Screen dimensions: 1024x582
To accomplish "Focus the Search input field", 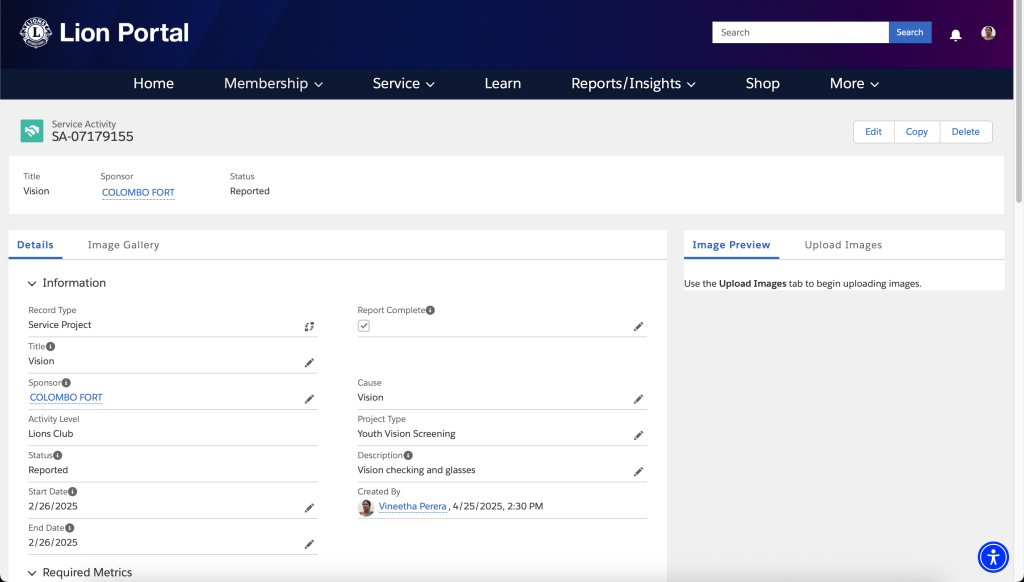I will coord(801,33).
